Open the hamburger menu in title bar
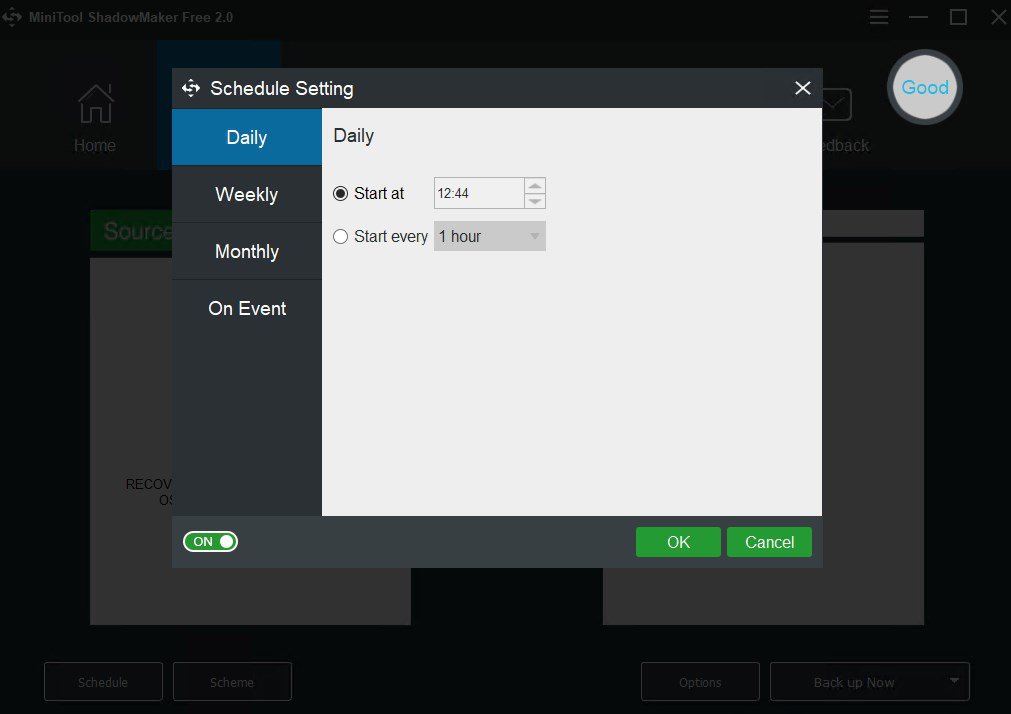This screenshot has width=1011, height=714. click(879, 17)
